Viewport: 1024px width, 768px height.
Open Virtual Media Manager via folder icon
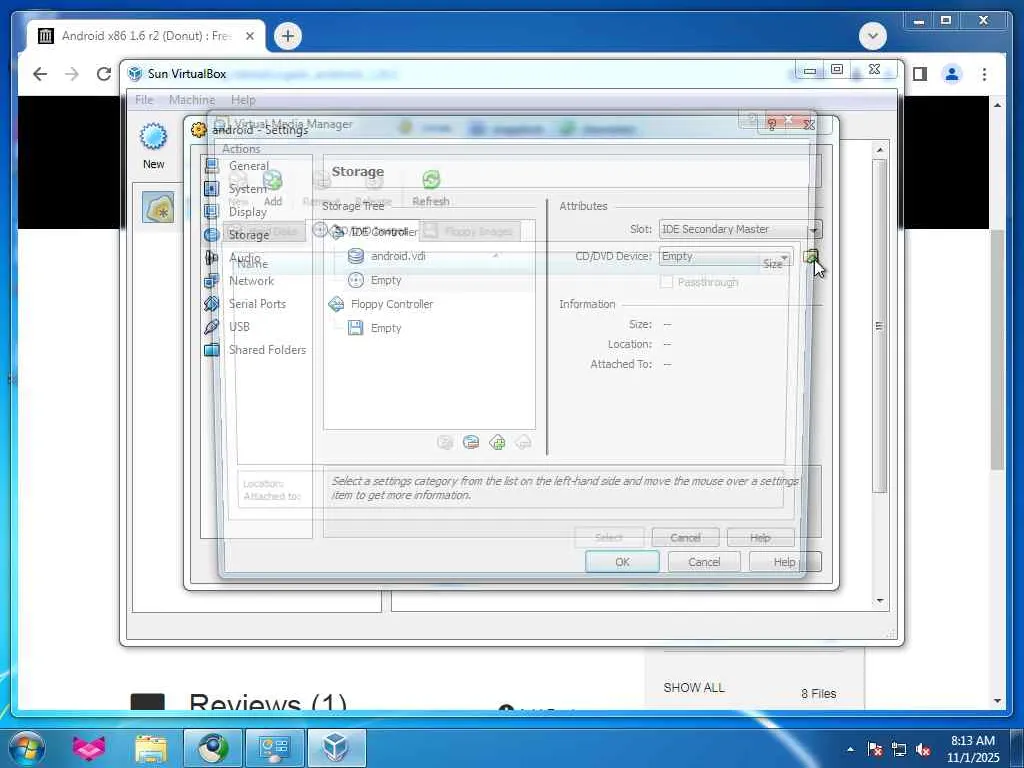click(810, 256)
